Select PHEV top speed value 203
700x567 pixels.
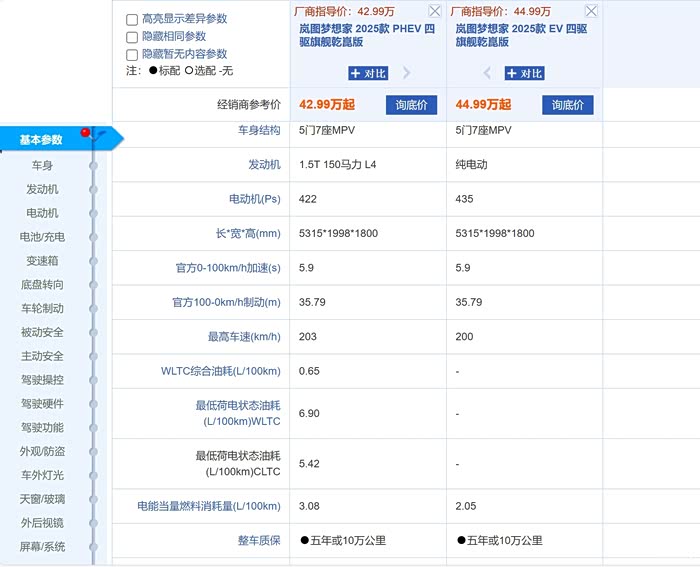pyautogui.click(x=308, y=337)
